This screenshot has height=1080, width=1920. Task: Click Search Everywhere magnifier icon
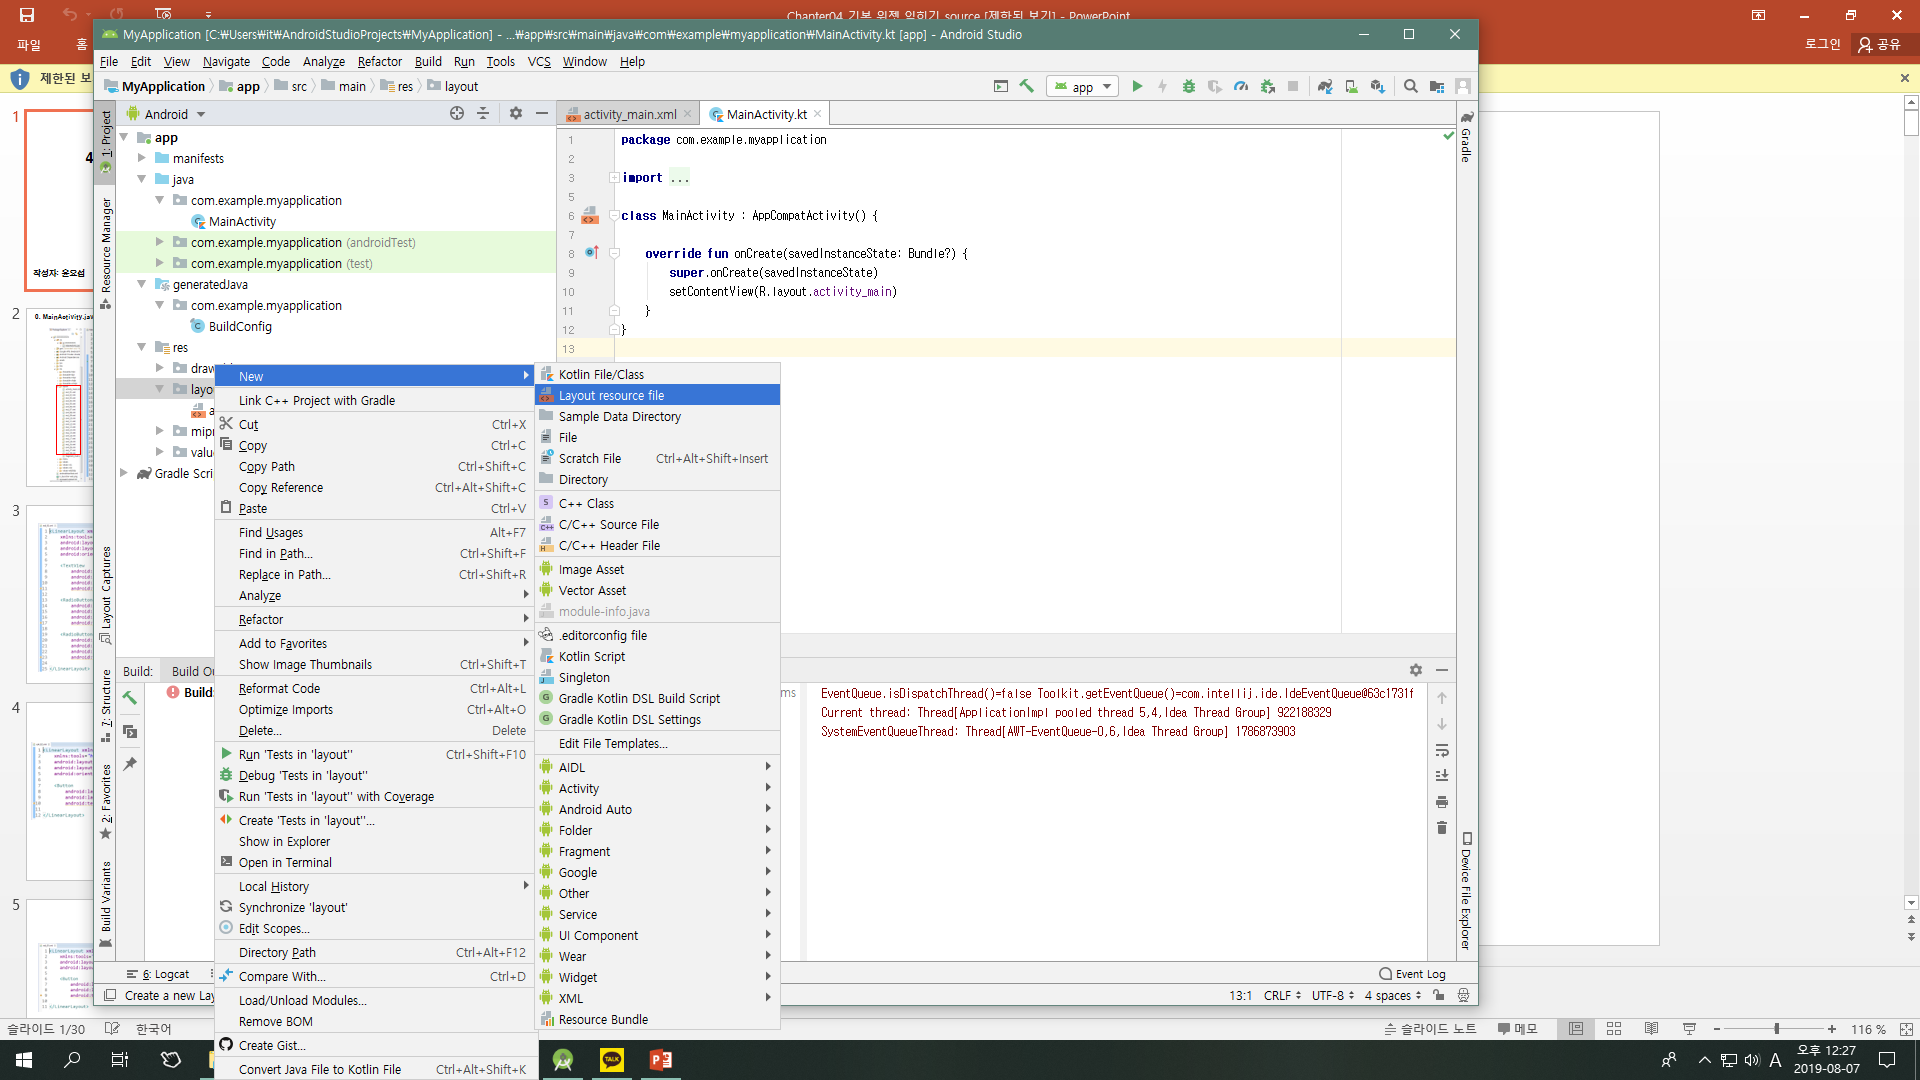(1410, 87)
